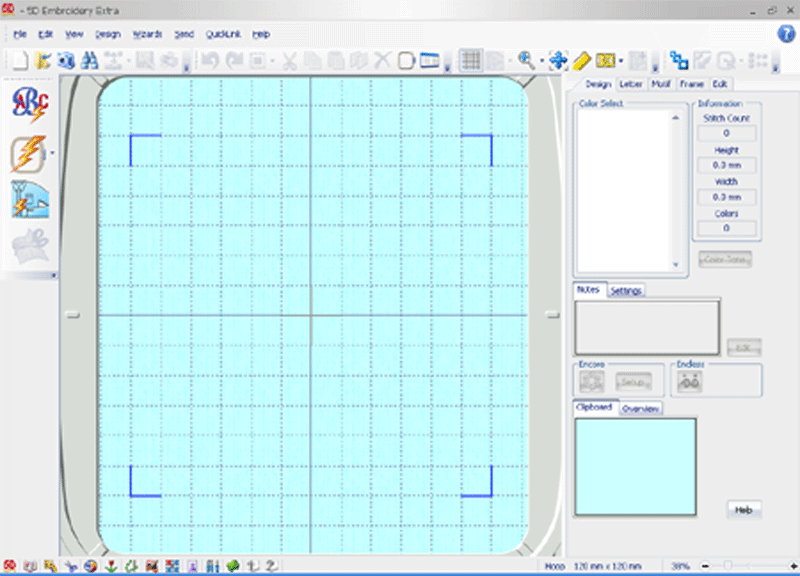The width and height of the screenshot is (800, 576).
Task: Click the zoom slider handle in status bar
Action: coord(728,565)
